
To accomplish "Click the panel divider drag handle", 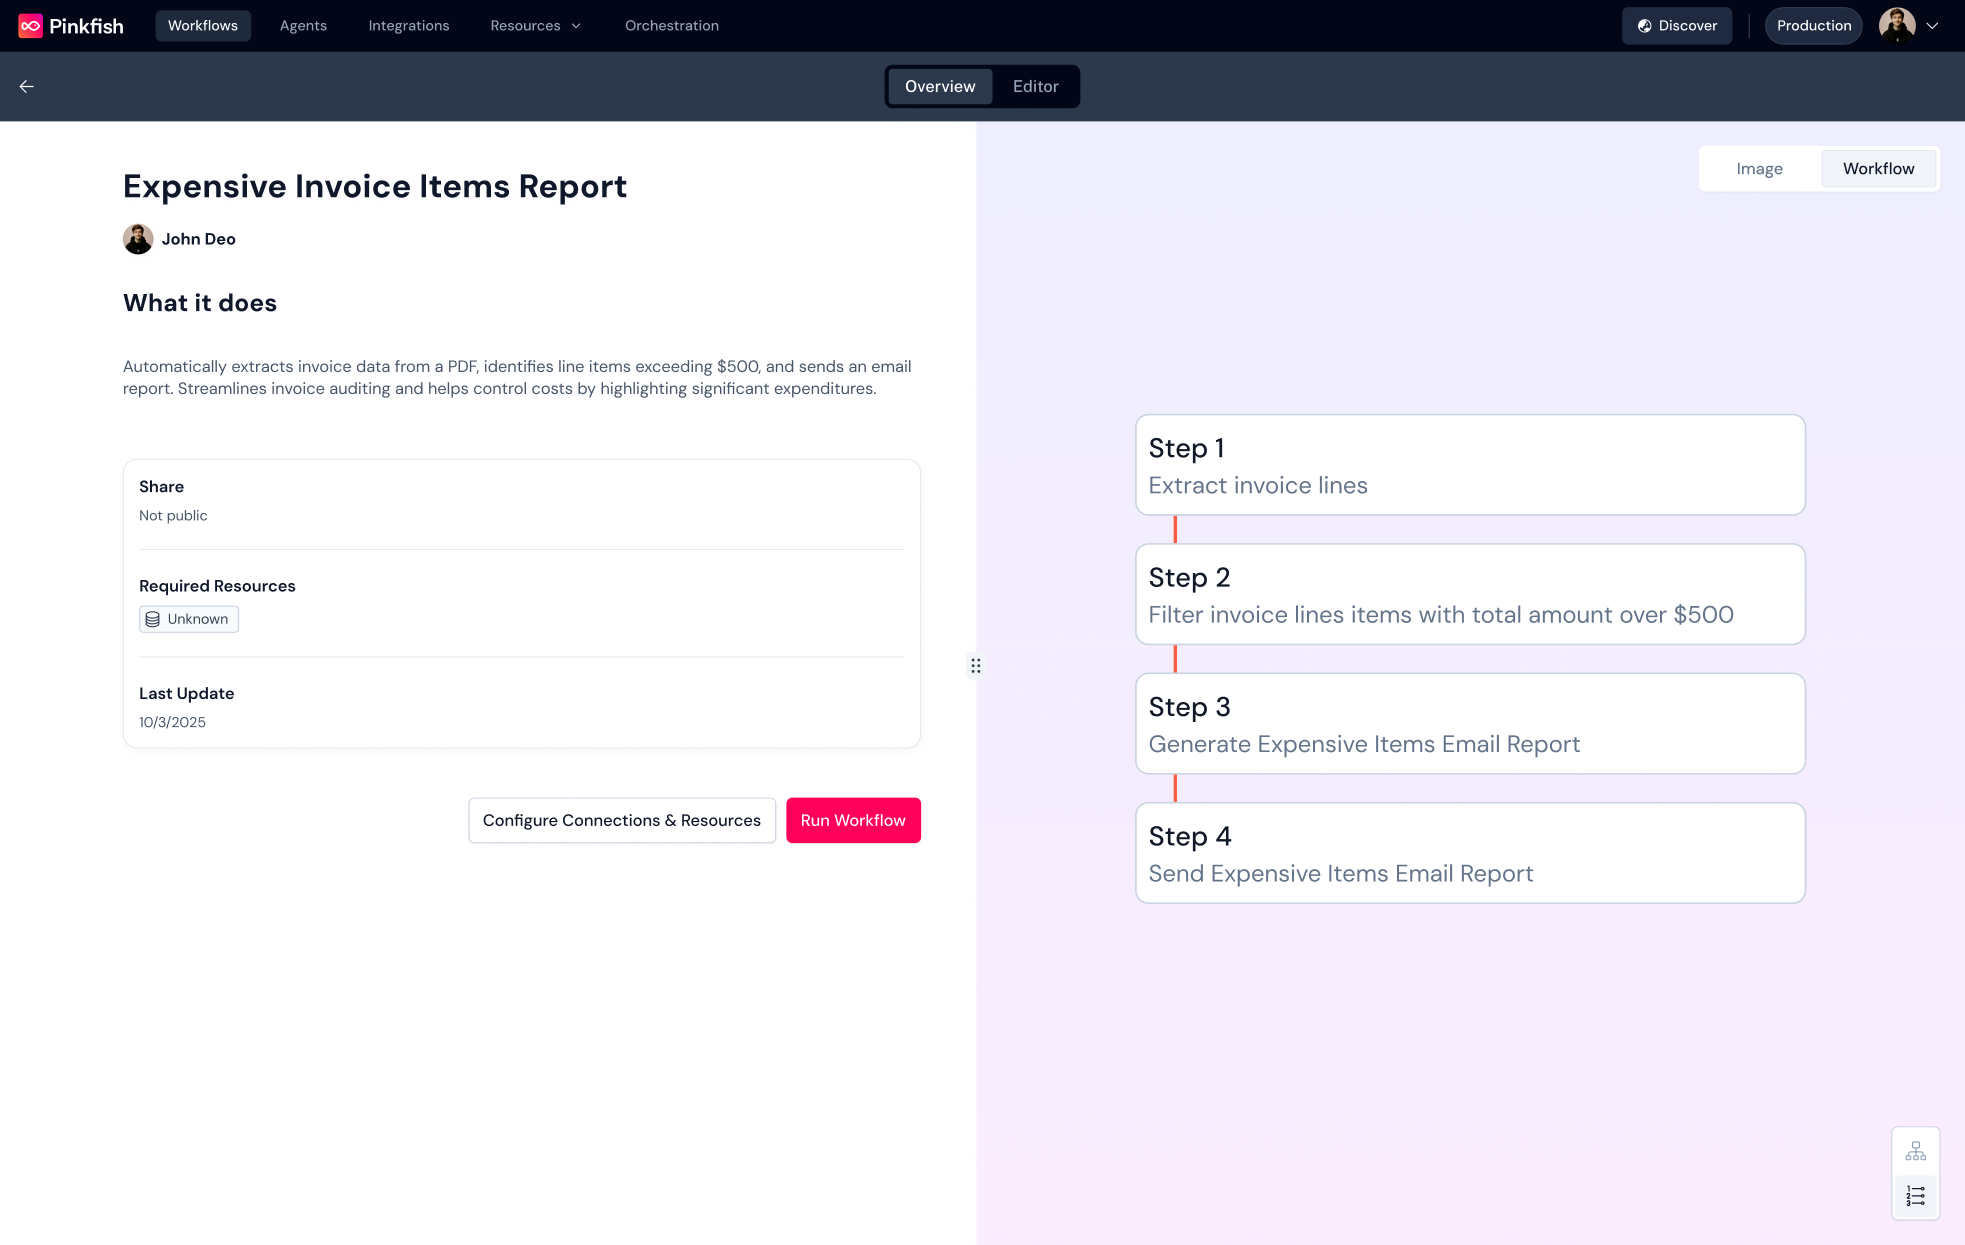I will [975, 666].
